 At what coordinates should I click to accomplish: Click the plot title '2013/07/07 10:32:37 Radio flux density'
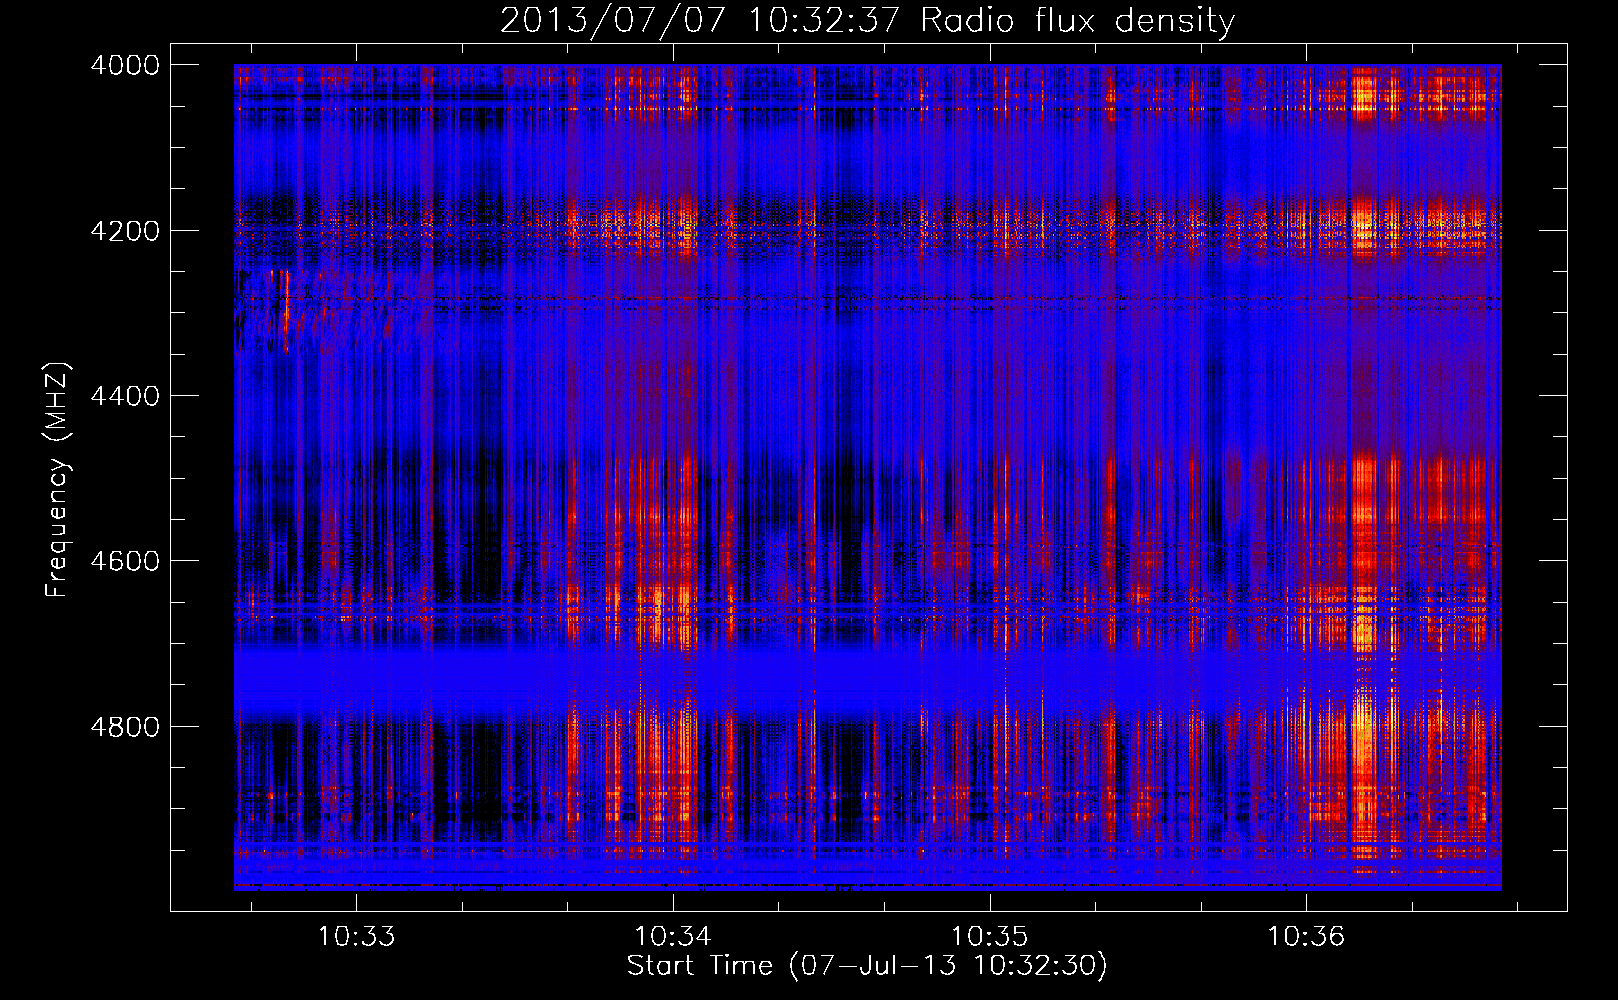click(x=867, y=21)
